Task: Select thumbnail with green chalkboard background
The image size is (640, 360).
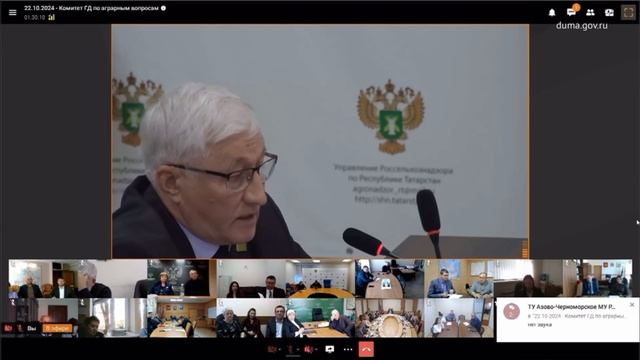Action: [x=320, y=318]
